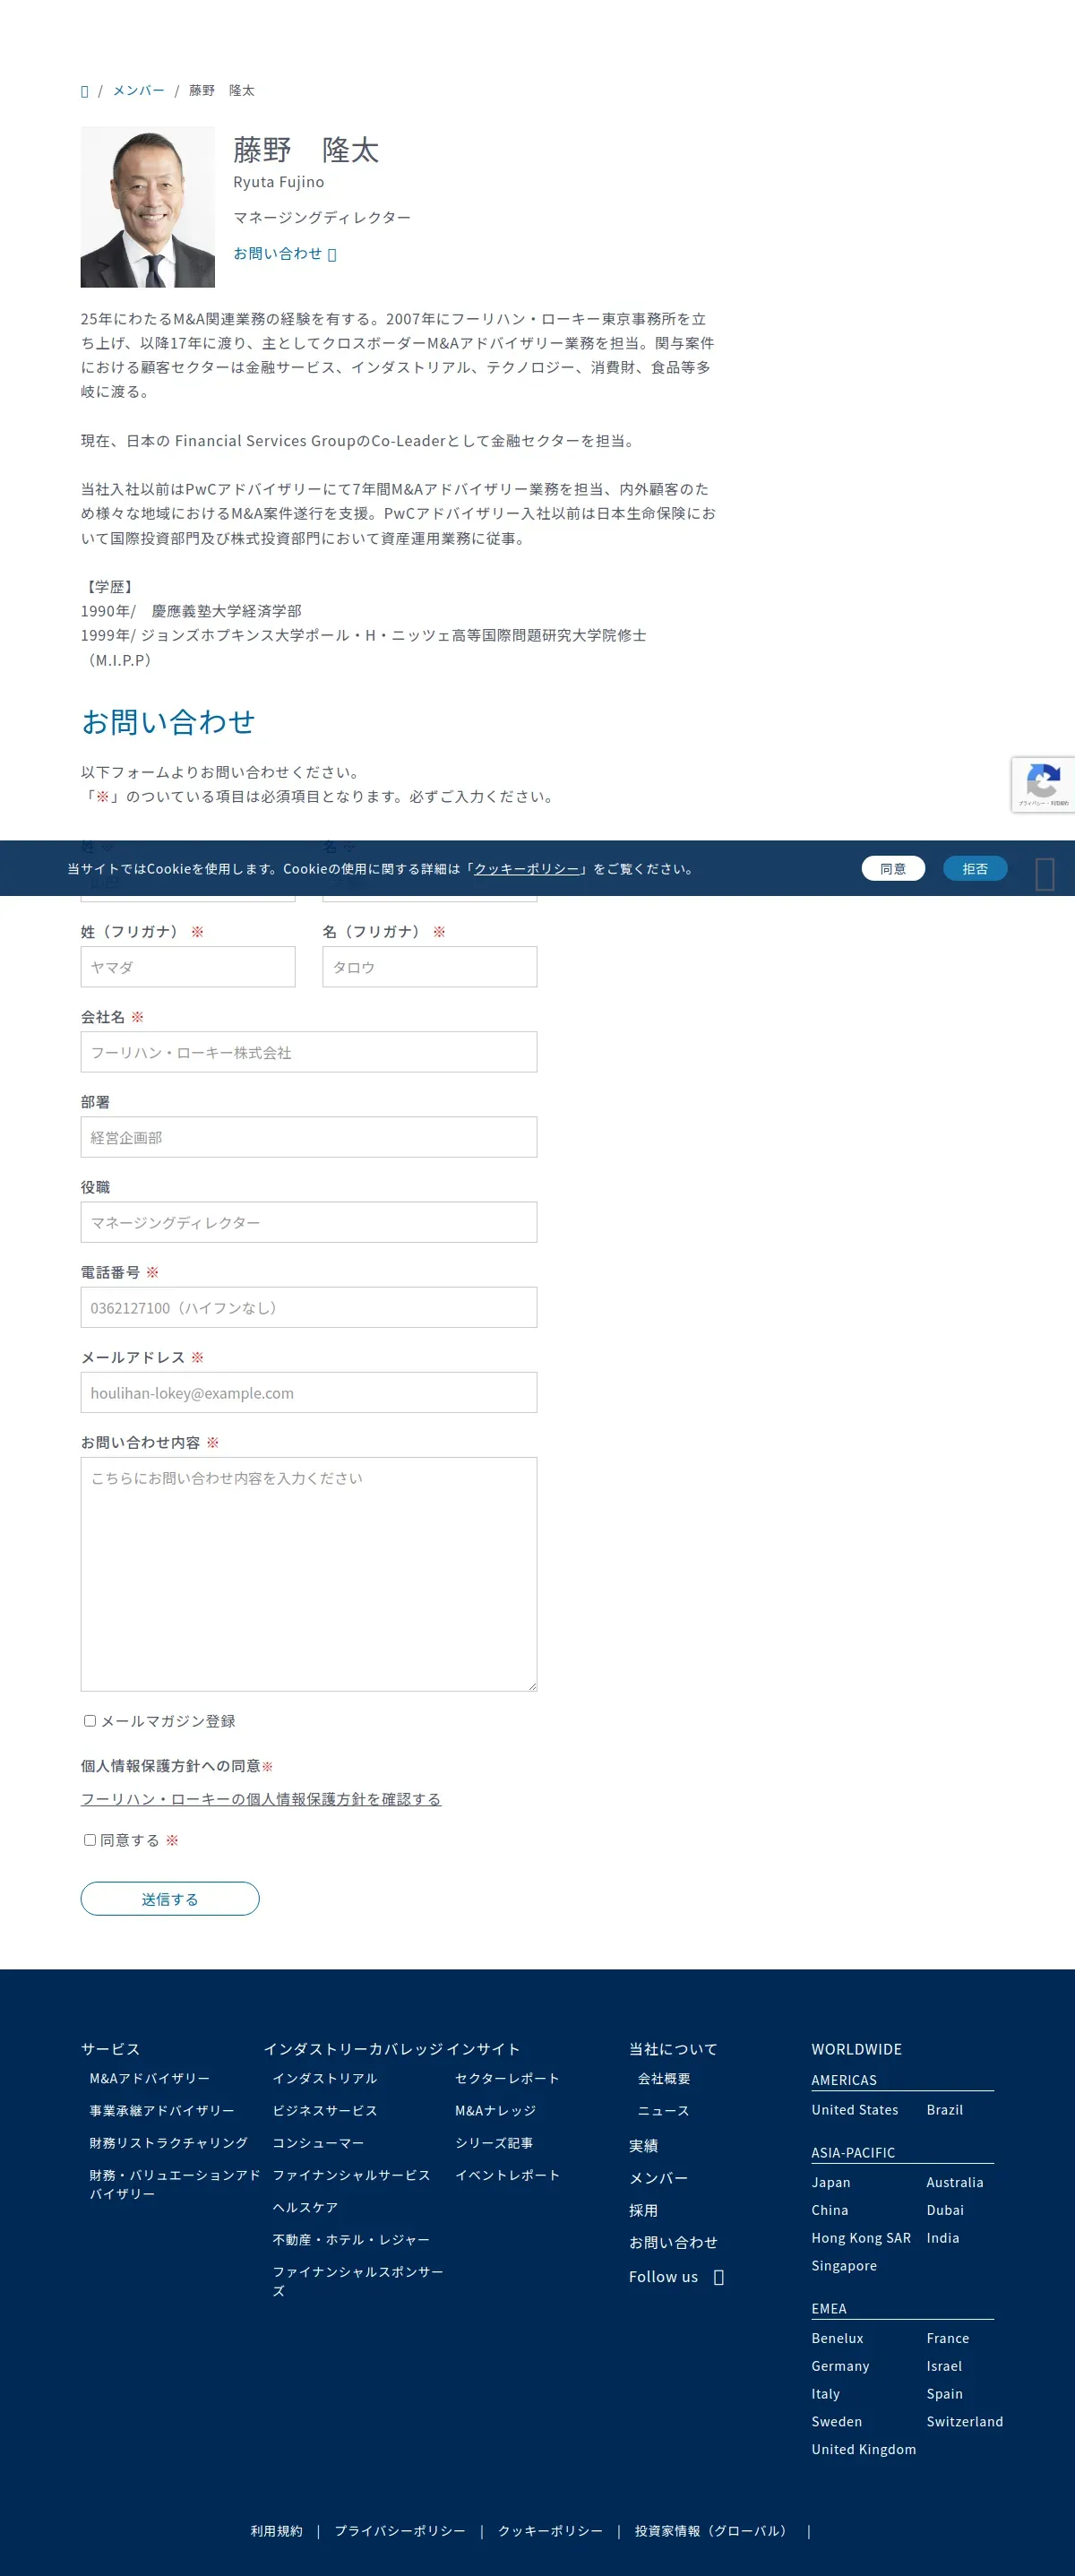Open ビジネスサービス footer link
This screenshot has width=1075, height=2576.
click(x=325, y=2110)
